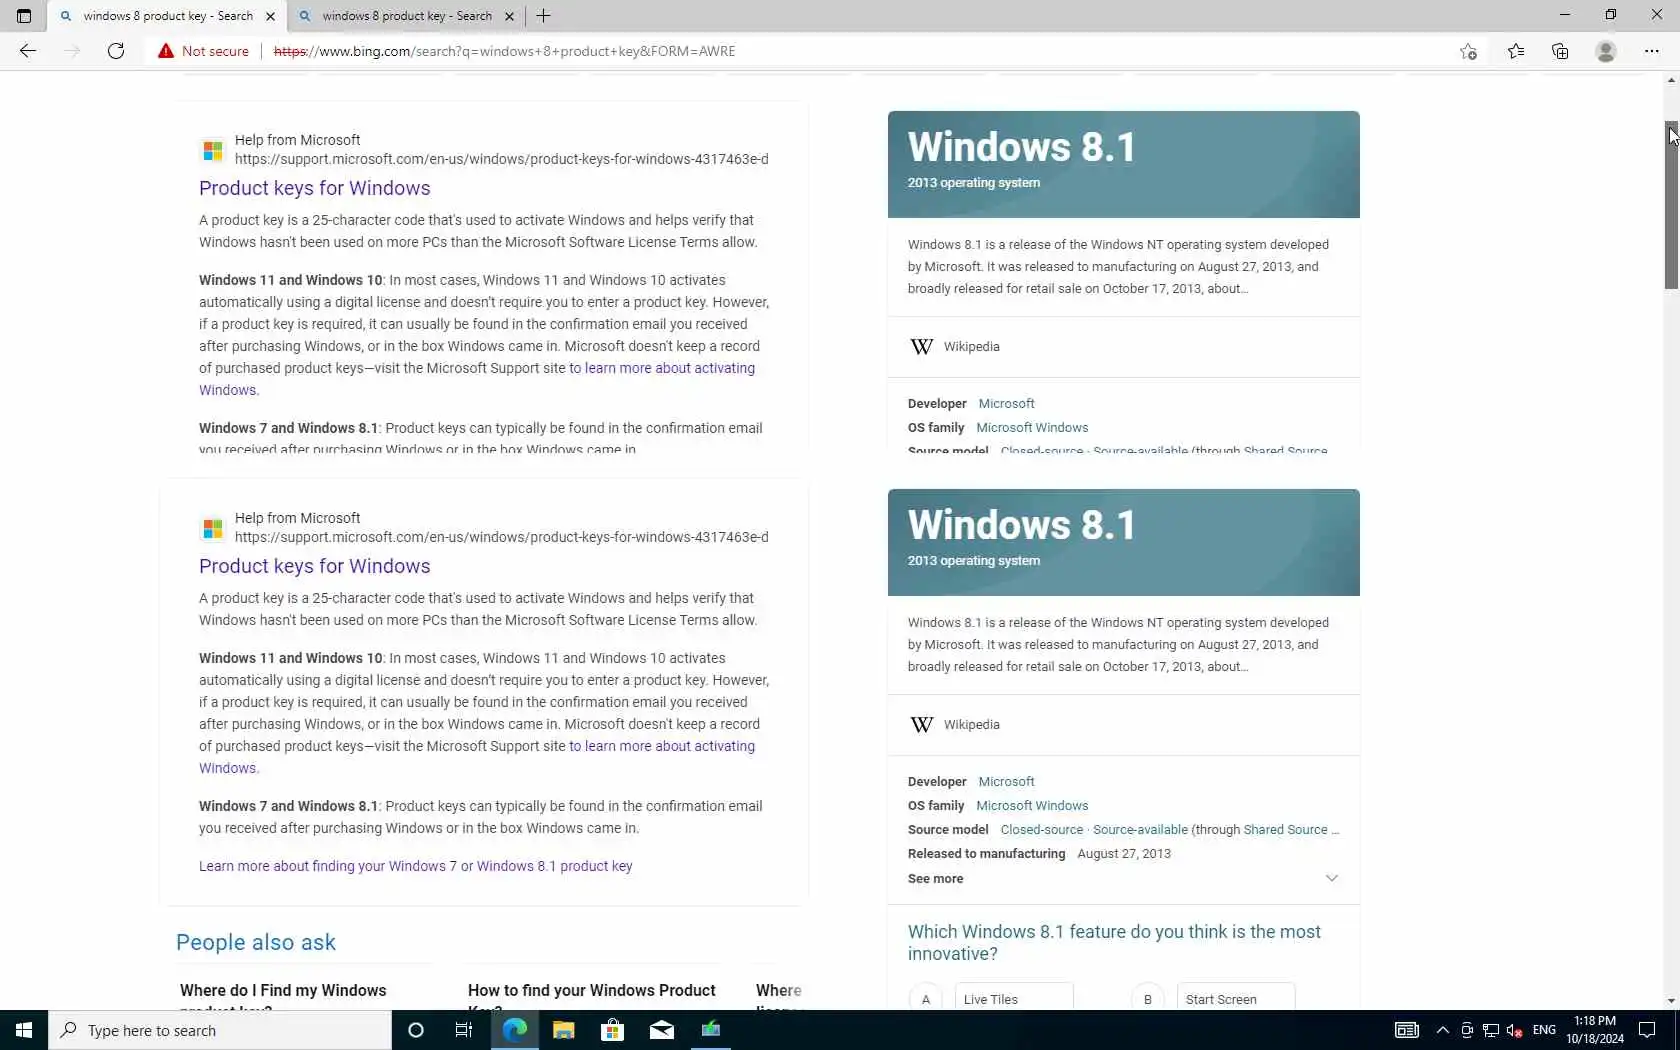The height and width of the screenshot is (1050, 1680).
Task: Click the 'Type here to search' taskbar box
Action: click(x=220, y=1030)
